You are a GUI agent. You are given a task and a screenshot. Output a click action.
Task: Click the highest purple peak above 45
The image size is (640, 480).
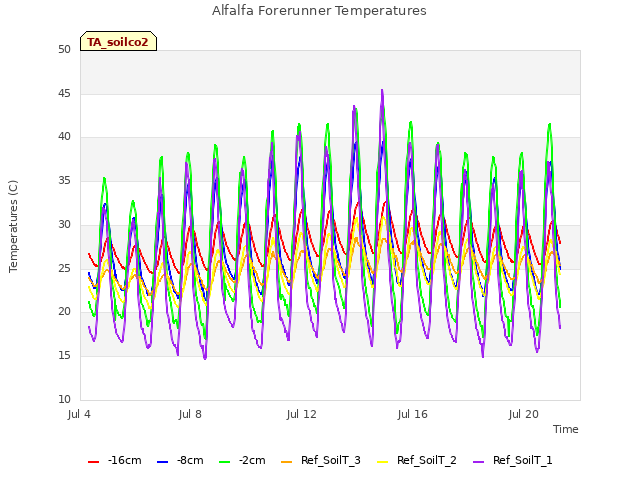pyautogui.click(x=382, y=91)
